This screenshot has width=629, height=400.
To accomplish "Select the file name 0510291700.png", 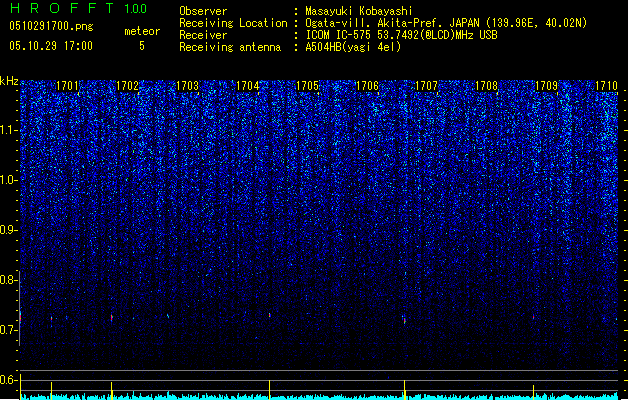I will tap(51, 26).
